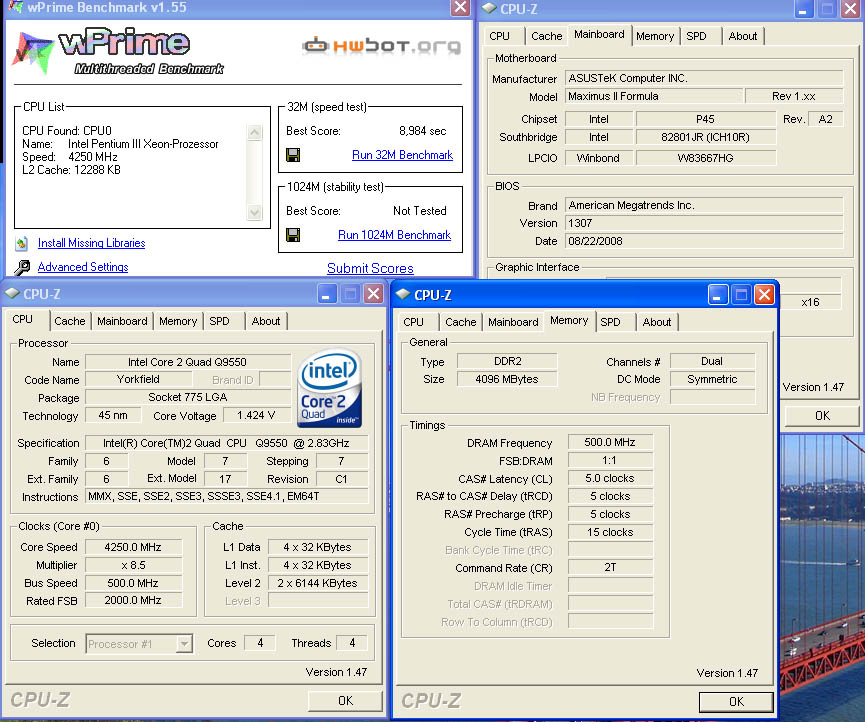Click OK in CPU-Z CPU window
The width and height of the screenshot is (865, 722).
pyautogui.click(x=345, y=700)
